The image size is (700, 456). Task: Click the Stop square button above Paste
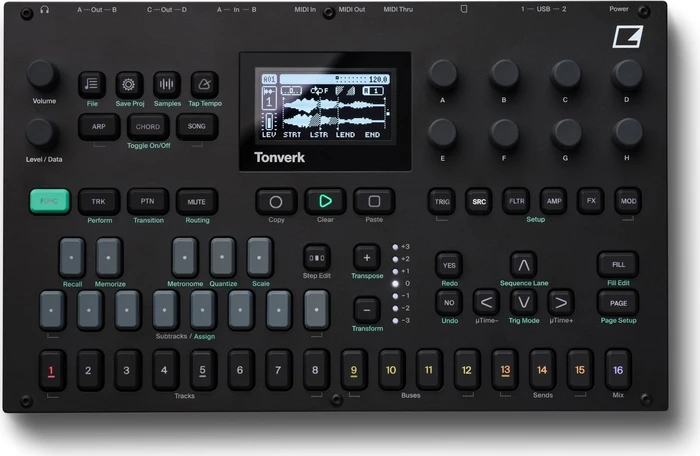coord(374,201)
